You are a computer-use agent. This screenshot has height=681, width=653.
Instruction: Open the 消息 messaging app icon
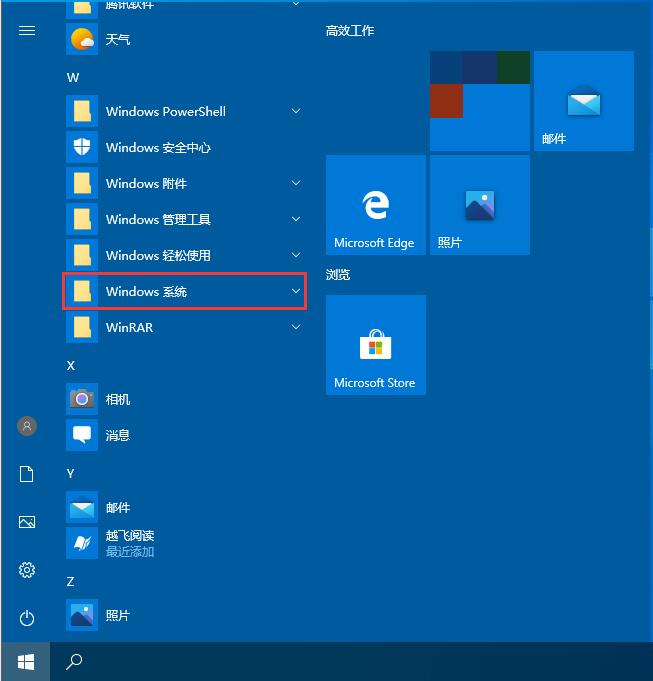82,435
